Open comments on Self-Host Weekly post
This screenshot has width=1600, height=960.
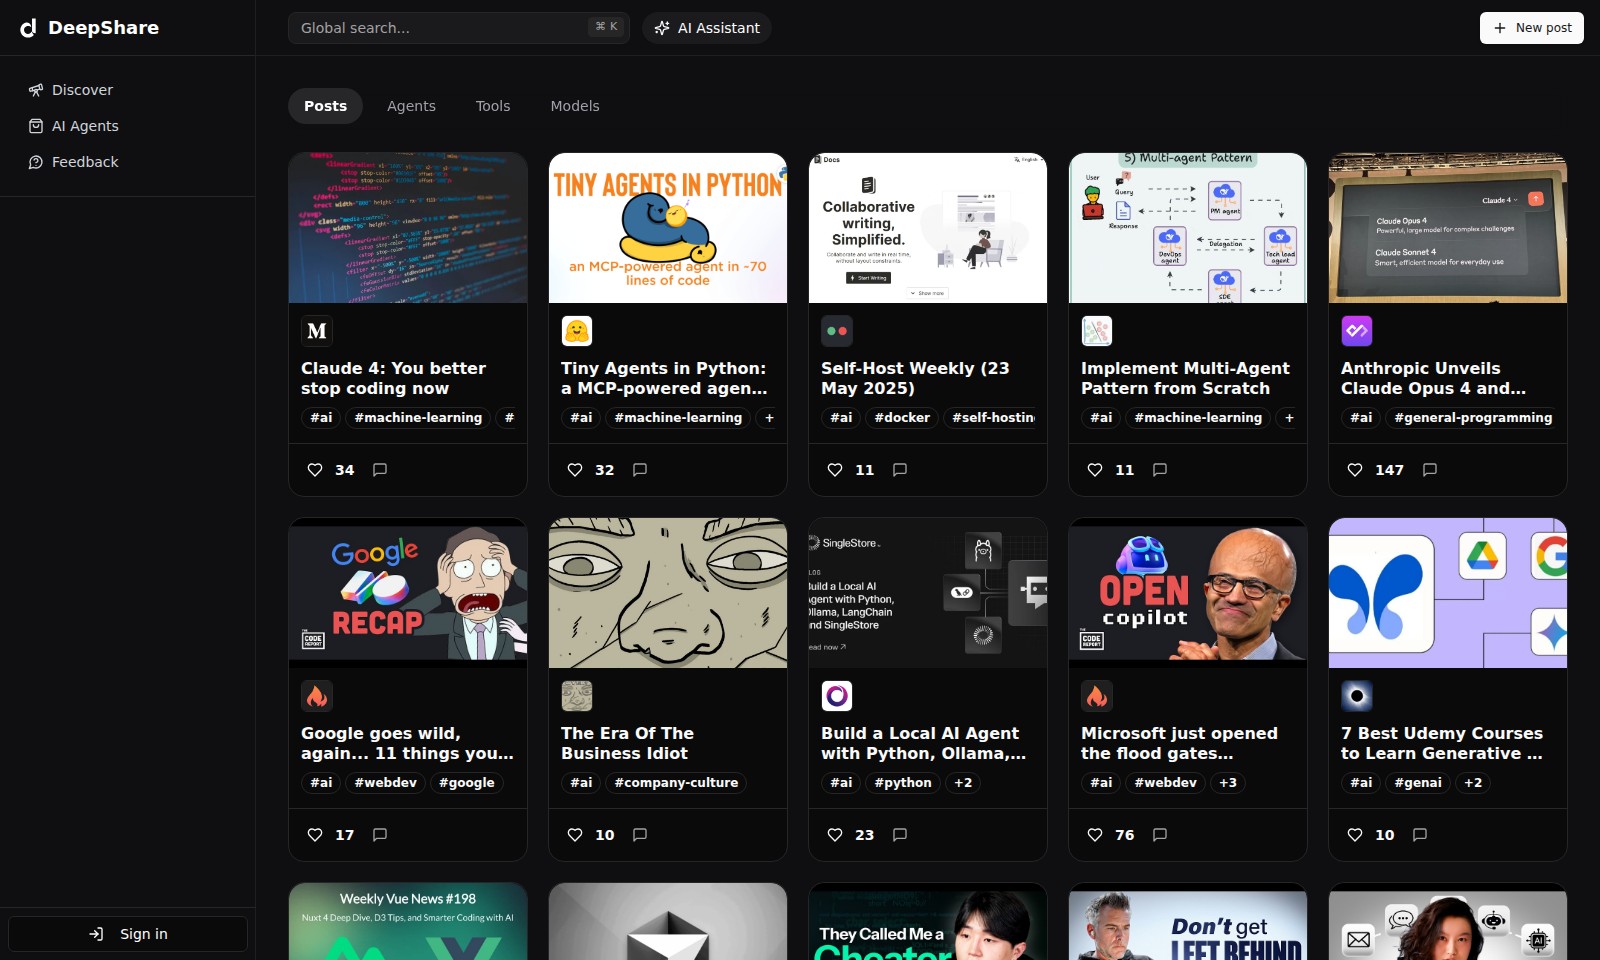(x=900, y=470)
